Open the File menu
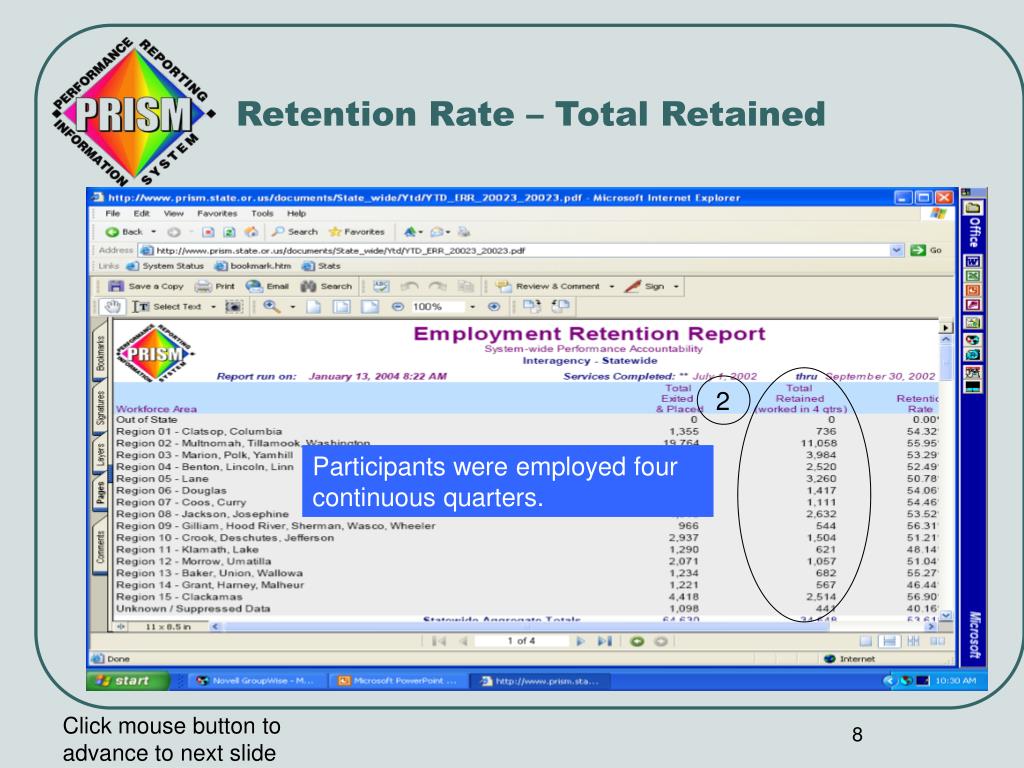This screenshot has width=1024, height=768. pyautogui.click(x=113, y=214)
